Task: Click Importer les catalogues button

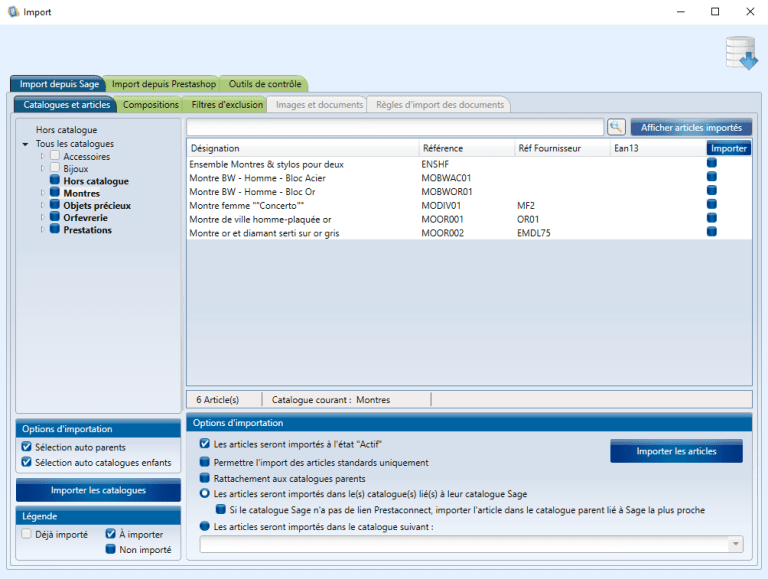Action: pyautogui.click(x=98, y=490)
